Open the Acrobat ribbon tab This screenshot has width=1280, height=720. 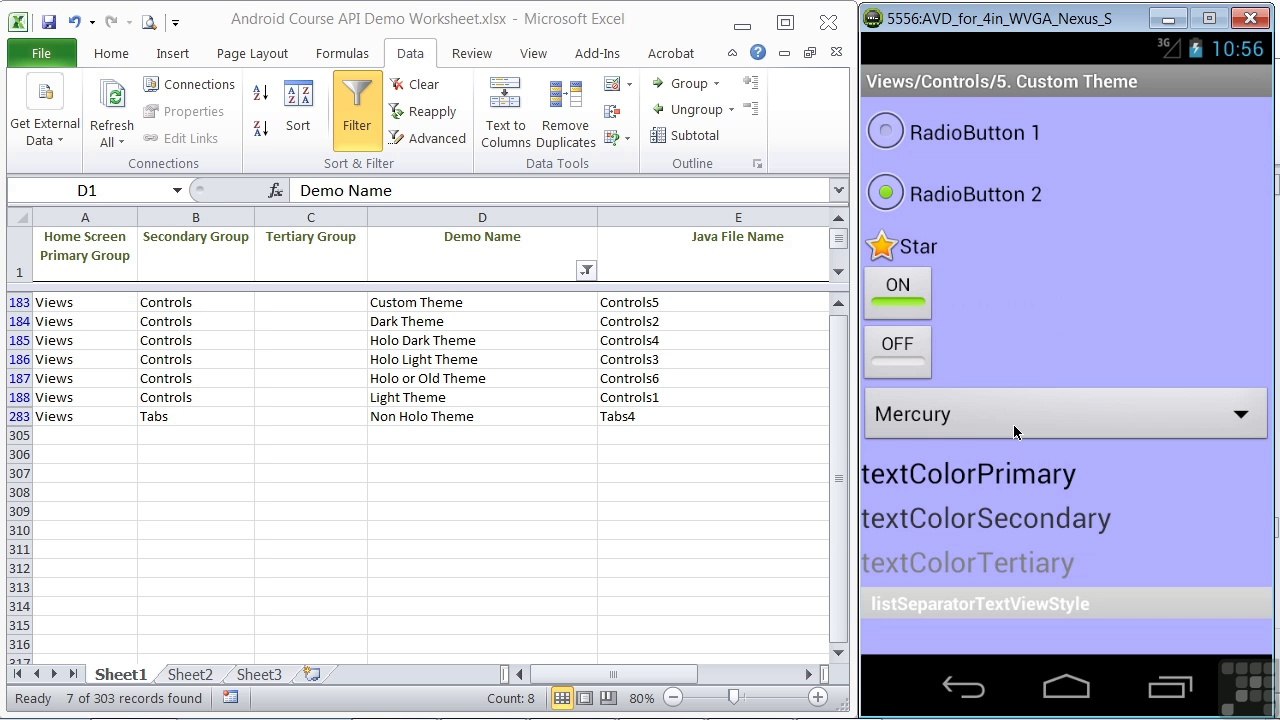670,53
